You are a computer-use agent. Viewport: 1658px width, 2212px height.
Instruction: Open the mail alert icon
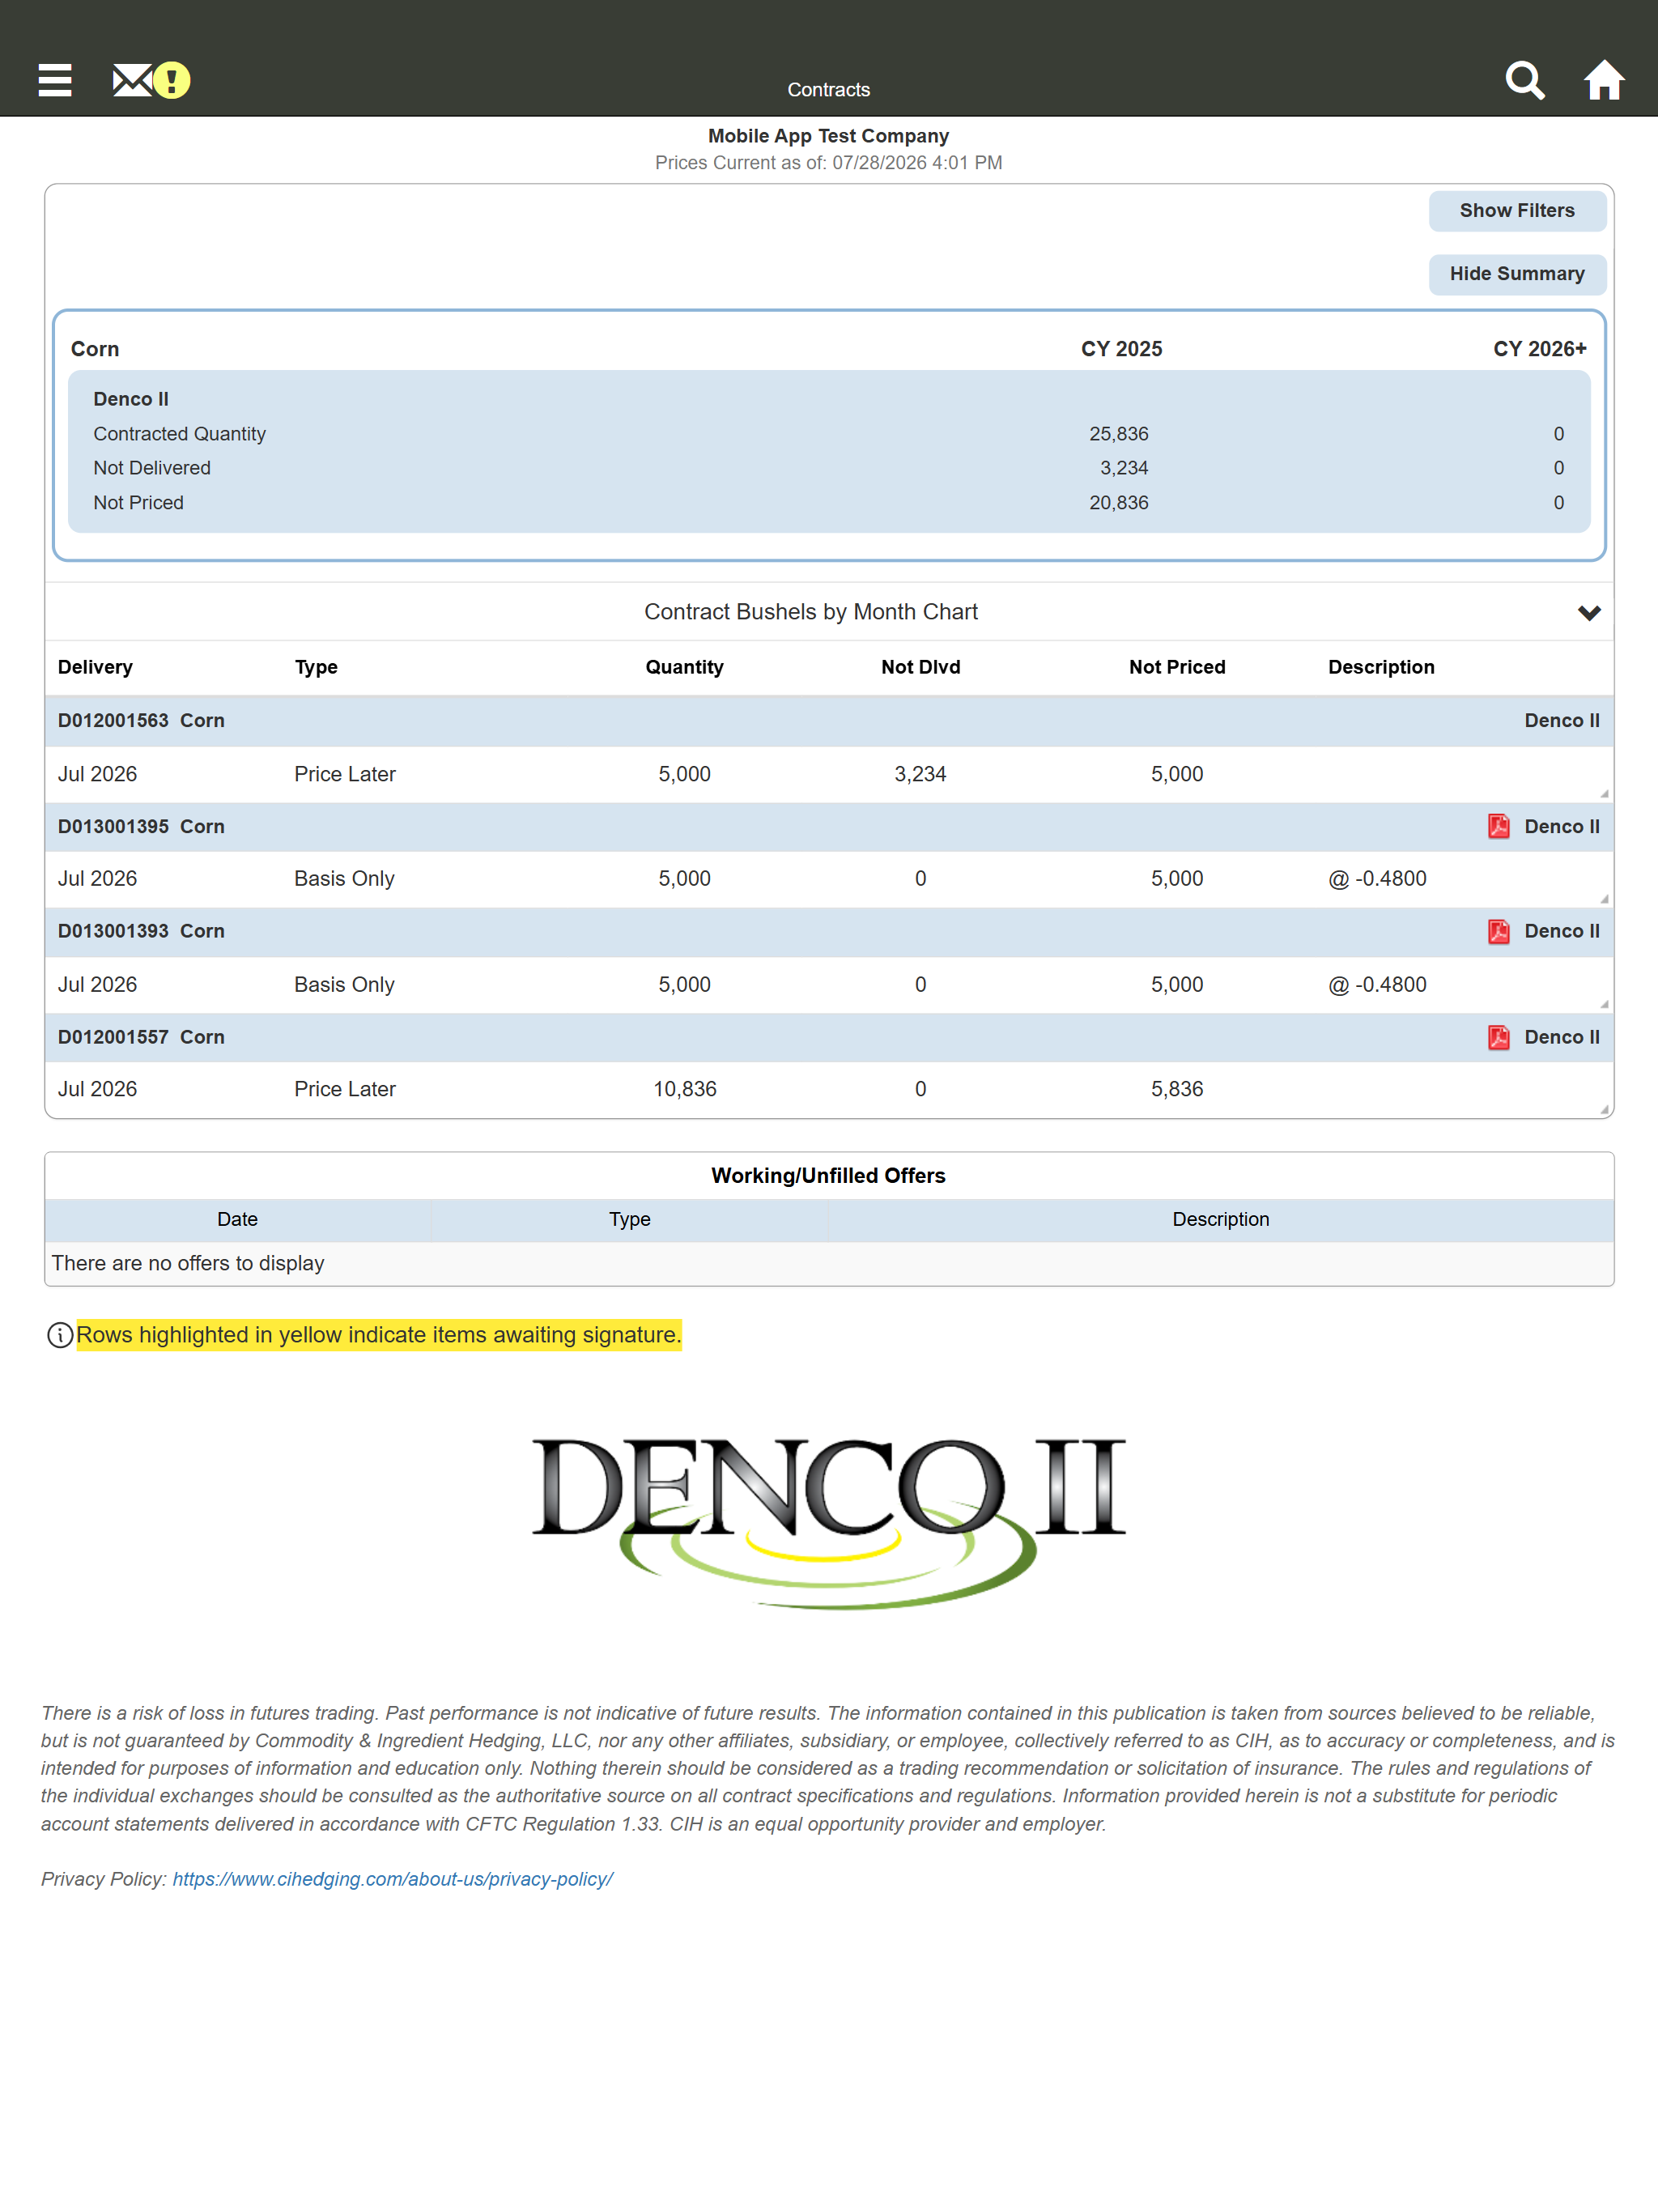click(151, 80)
